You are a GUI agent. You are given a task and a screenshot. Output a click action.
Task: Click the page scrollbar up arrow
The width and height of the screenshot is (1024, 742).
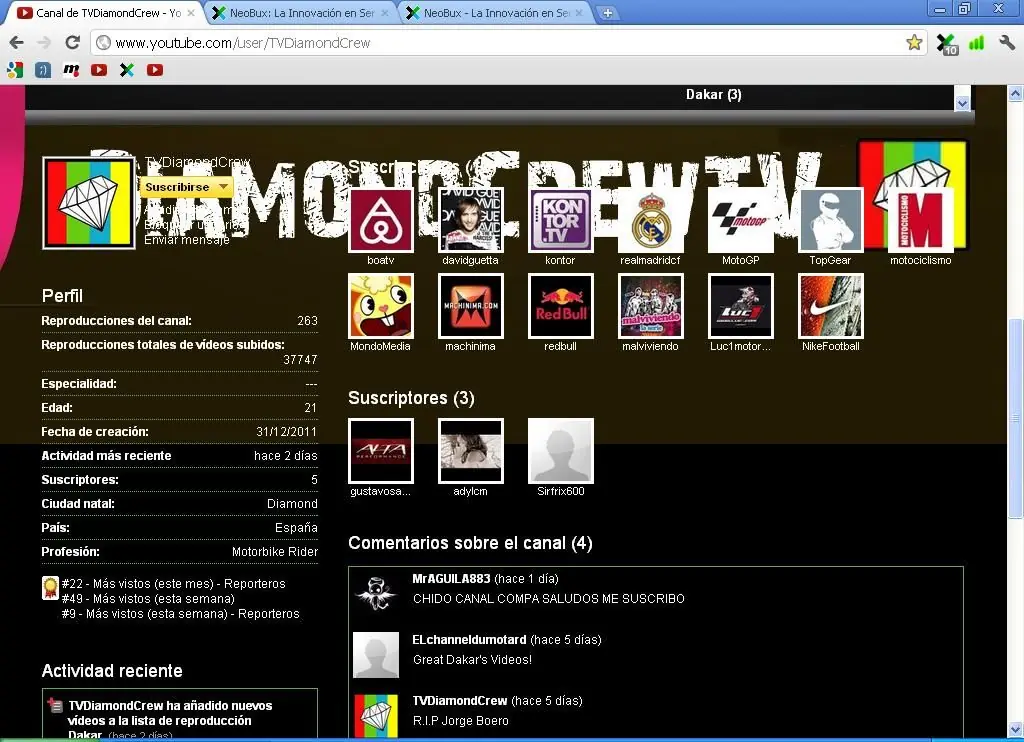1016,93
